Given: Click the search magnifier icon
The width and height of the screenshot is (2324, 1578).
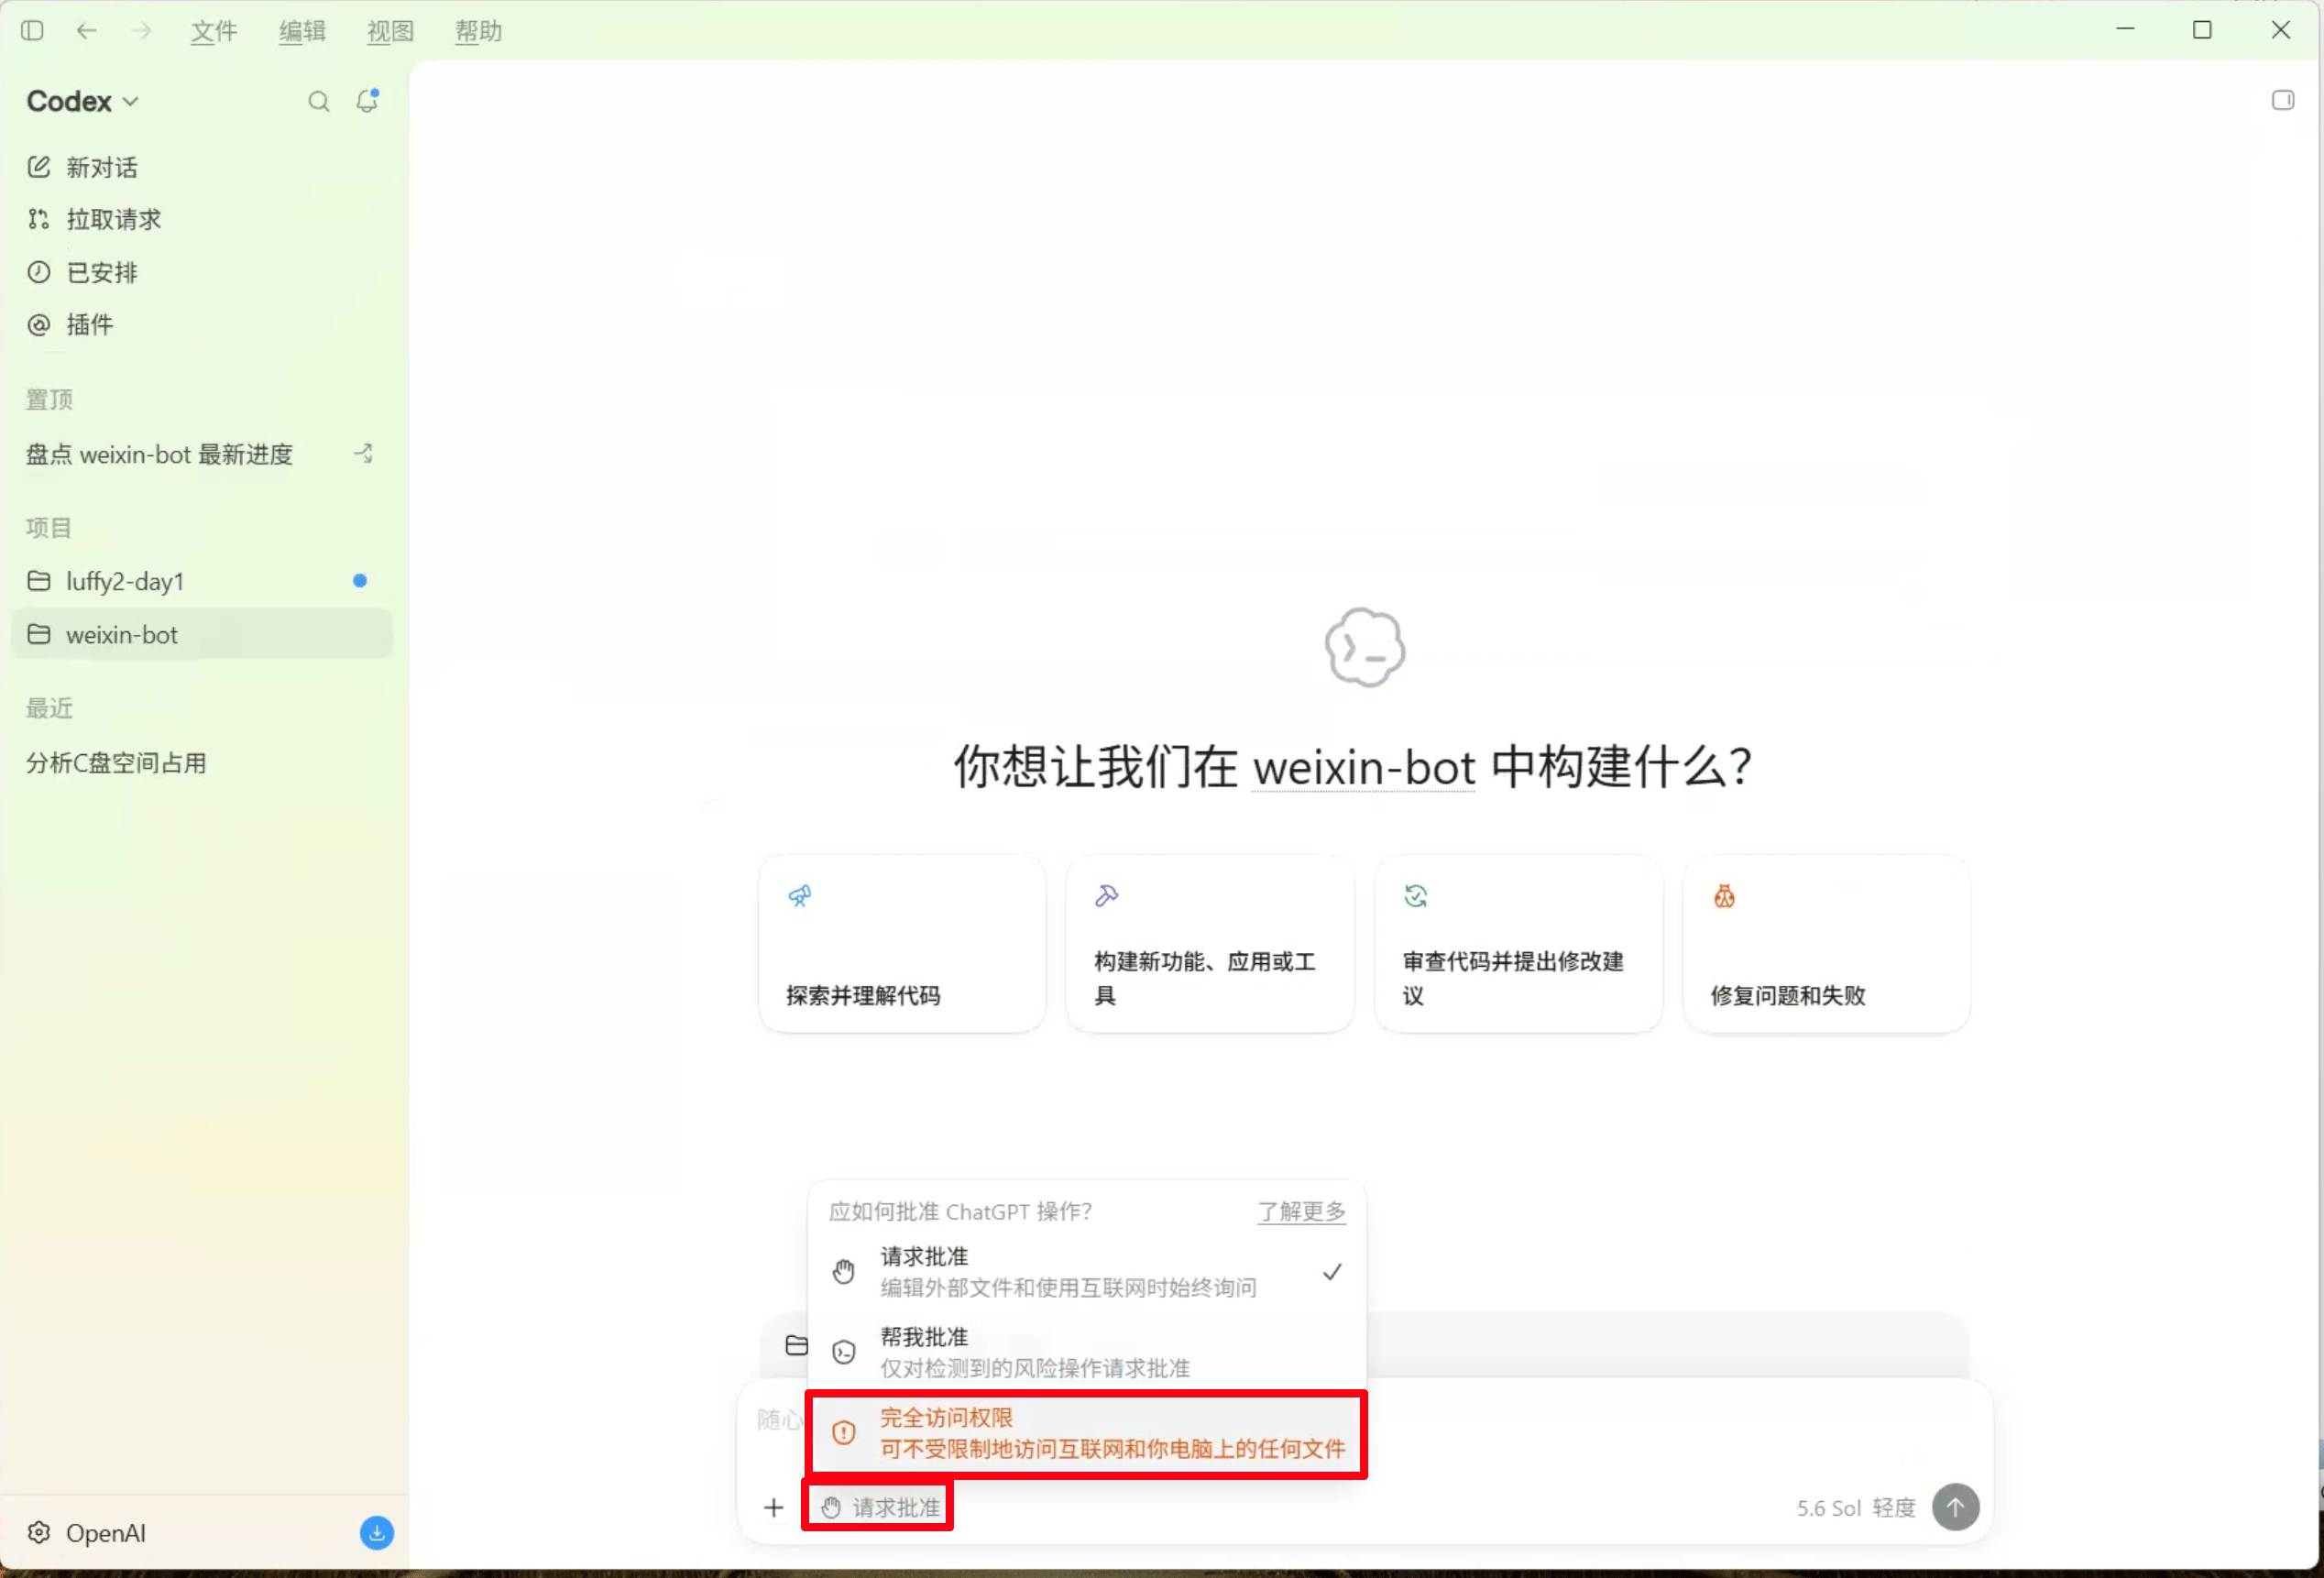Looking at the screenshot, I should tap(319, 101).
